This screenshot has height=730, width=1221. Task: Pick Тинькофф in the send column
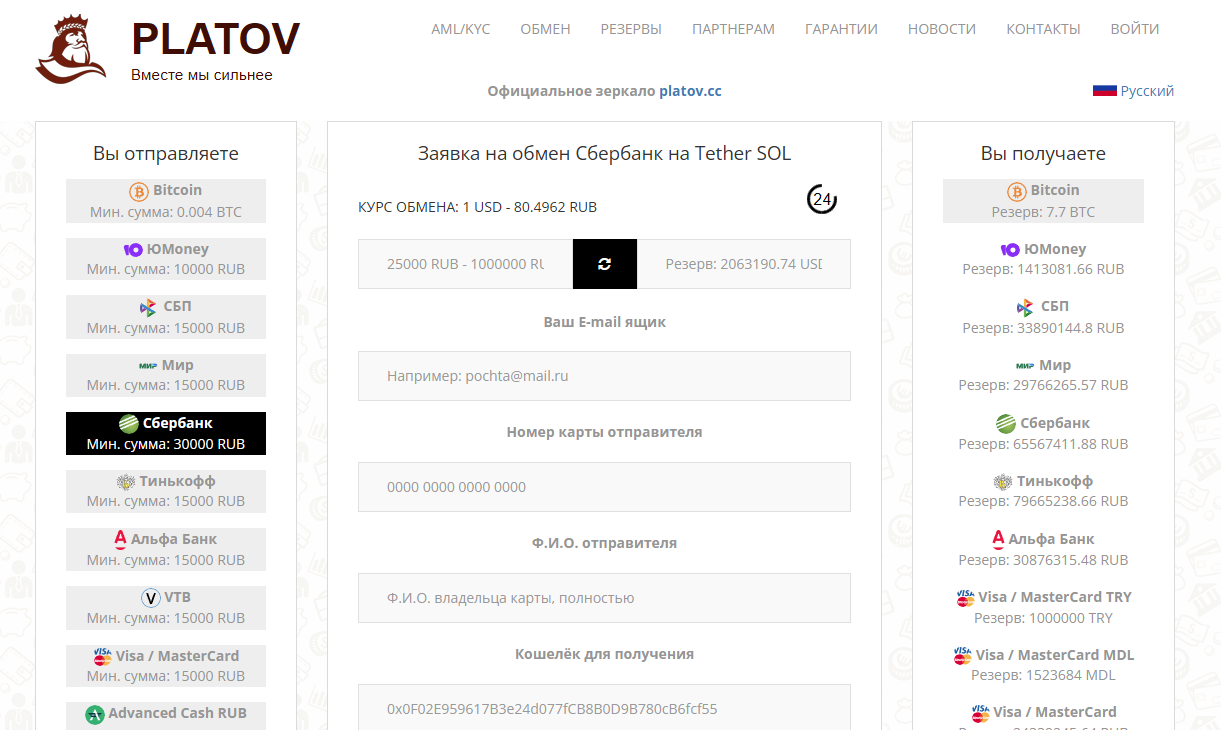point(166,491)
